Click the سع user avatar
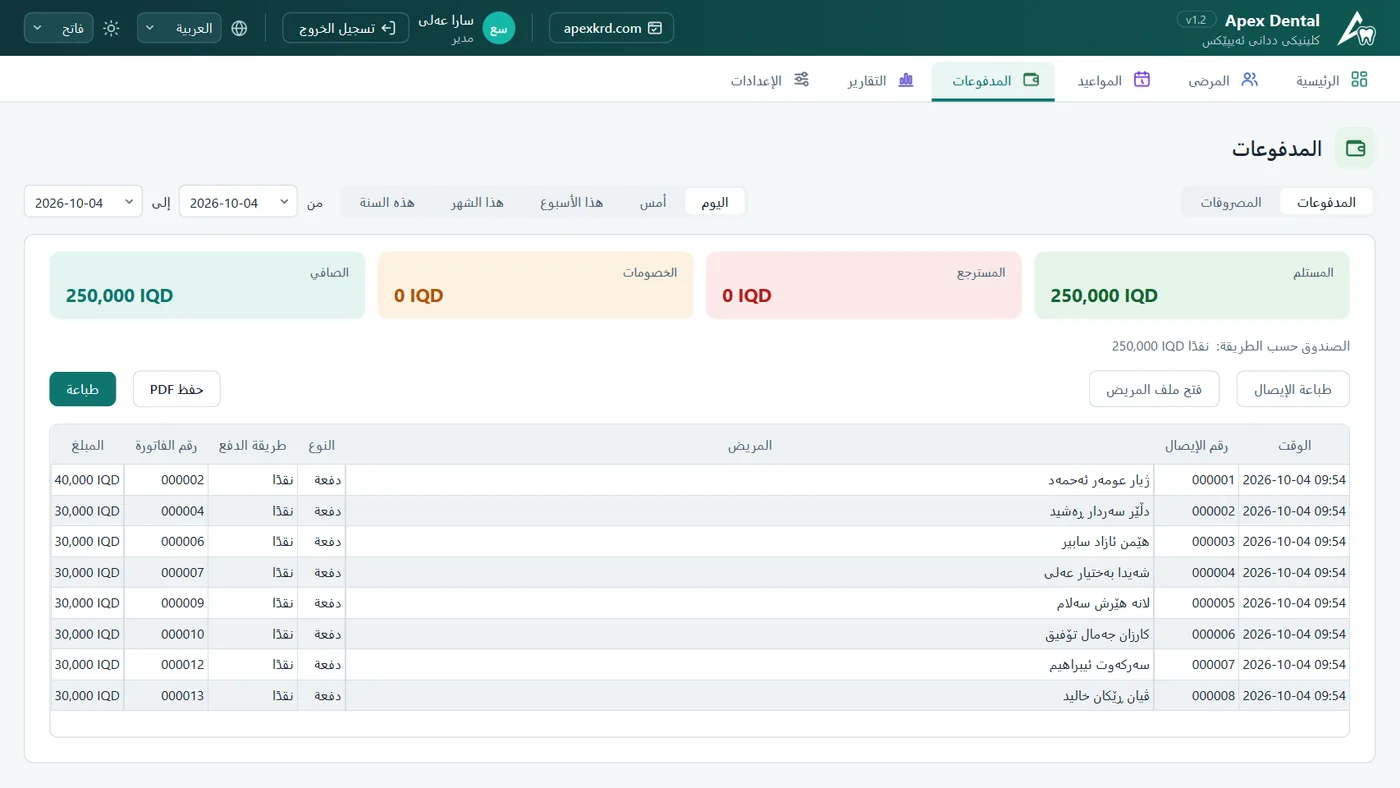Image resolution: width=1400 pixels, height=788 pixels. [499, 28]
